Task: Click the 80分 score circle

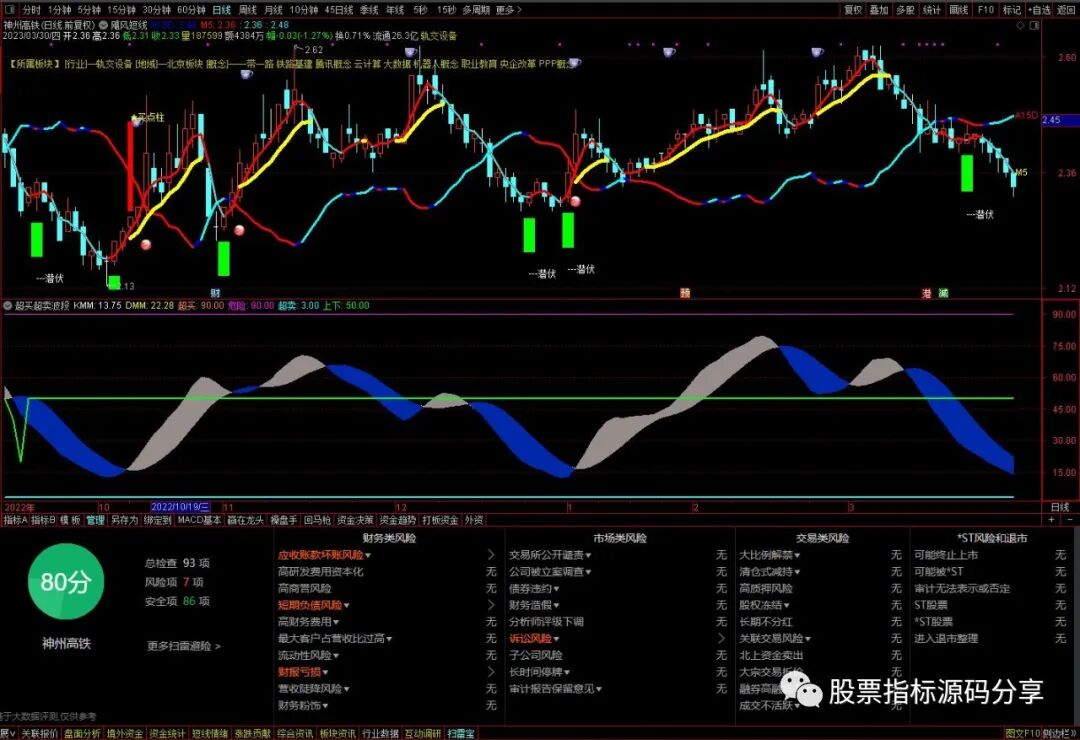Action: (x=66, y=582)
